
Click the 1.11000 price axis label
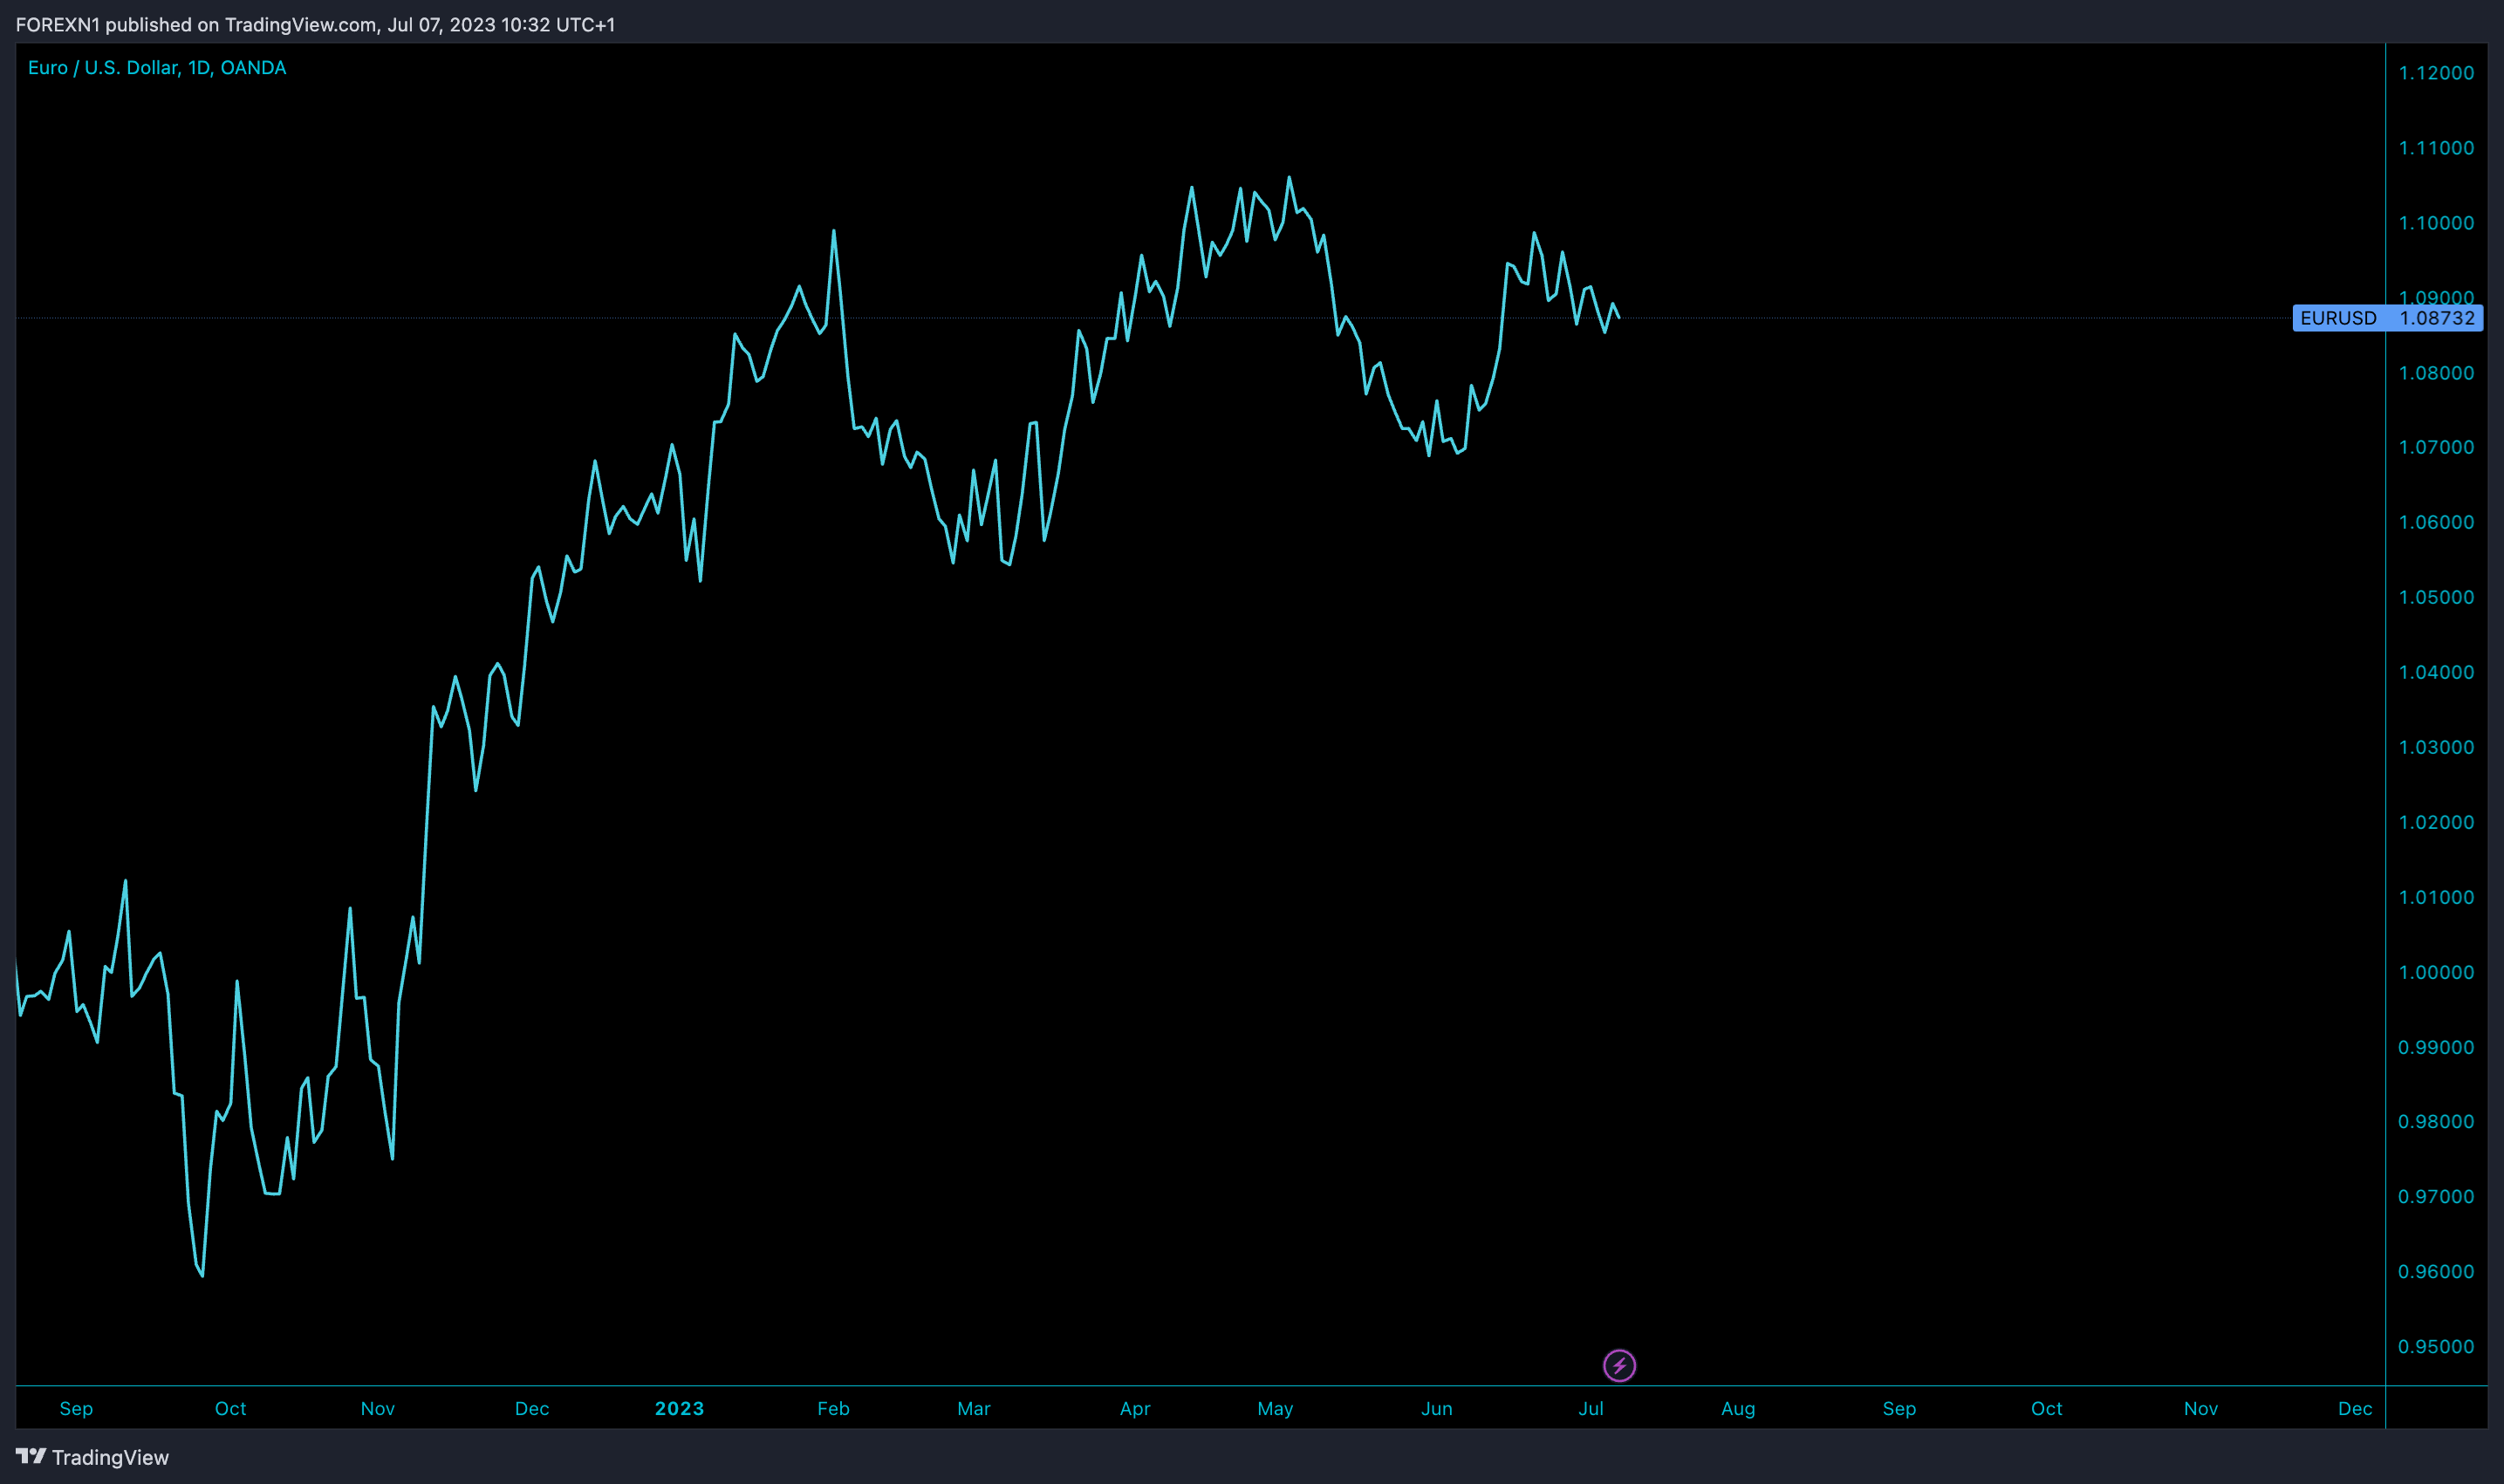tap(2436, 148)
